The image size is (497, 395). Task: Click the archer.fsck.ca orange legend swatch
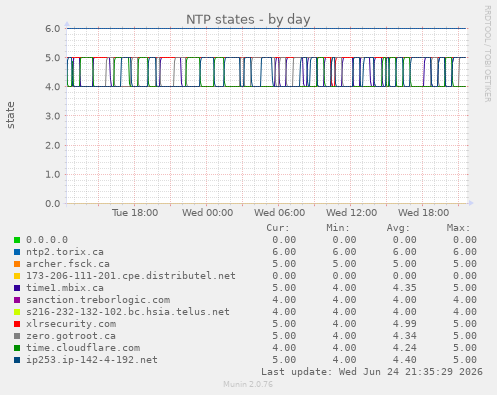[17, 264]
